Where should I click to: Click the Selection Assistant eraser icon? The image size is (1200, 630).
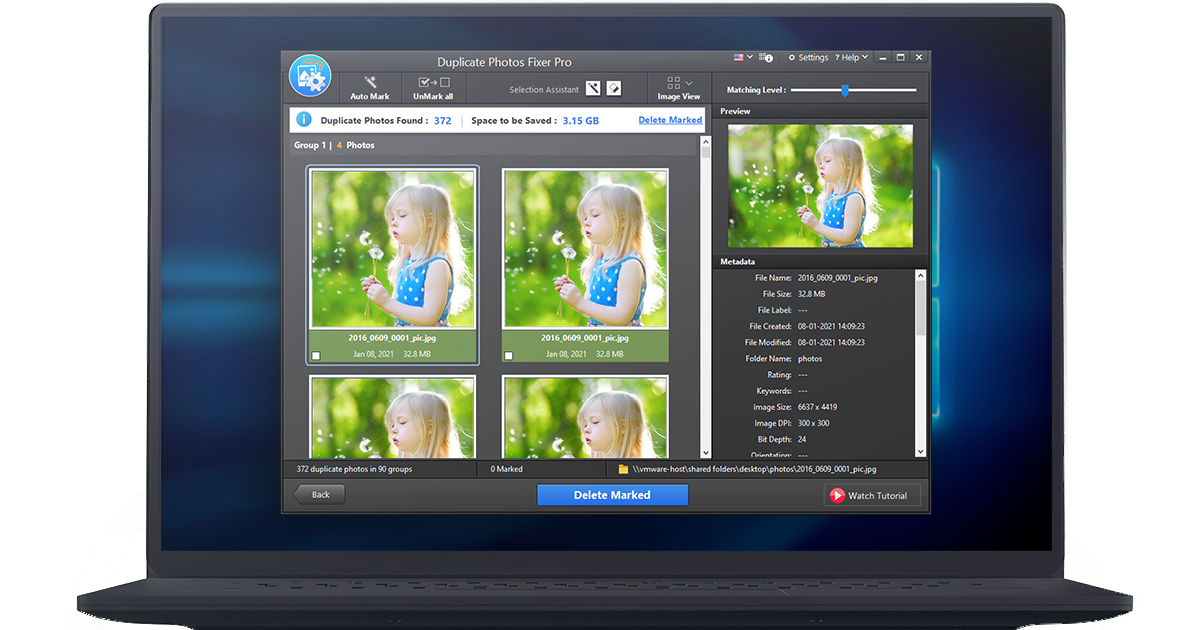(x=614, y=88)
